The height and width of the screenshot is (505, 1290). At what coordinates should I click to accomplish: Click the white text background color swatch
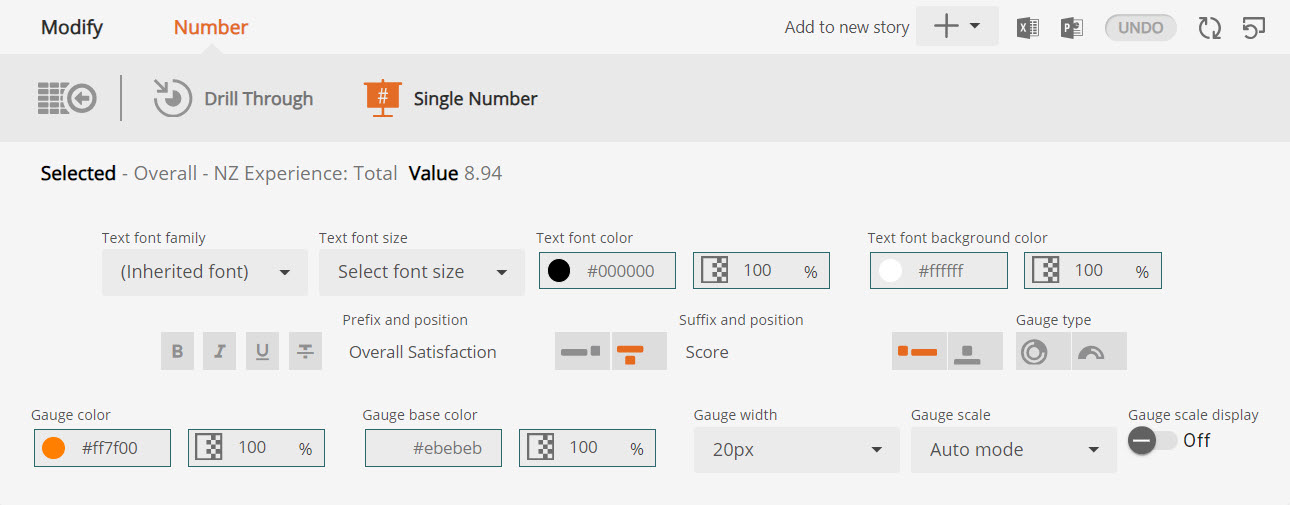(890, 271)
